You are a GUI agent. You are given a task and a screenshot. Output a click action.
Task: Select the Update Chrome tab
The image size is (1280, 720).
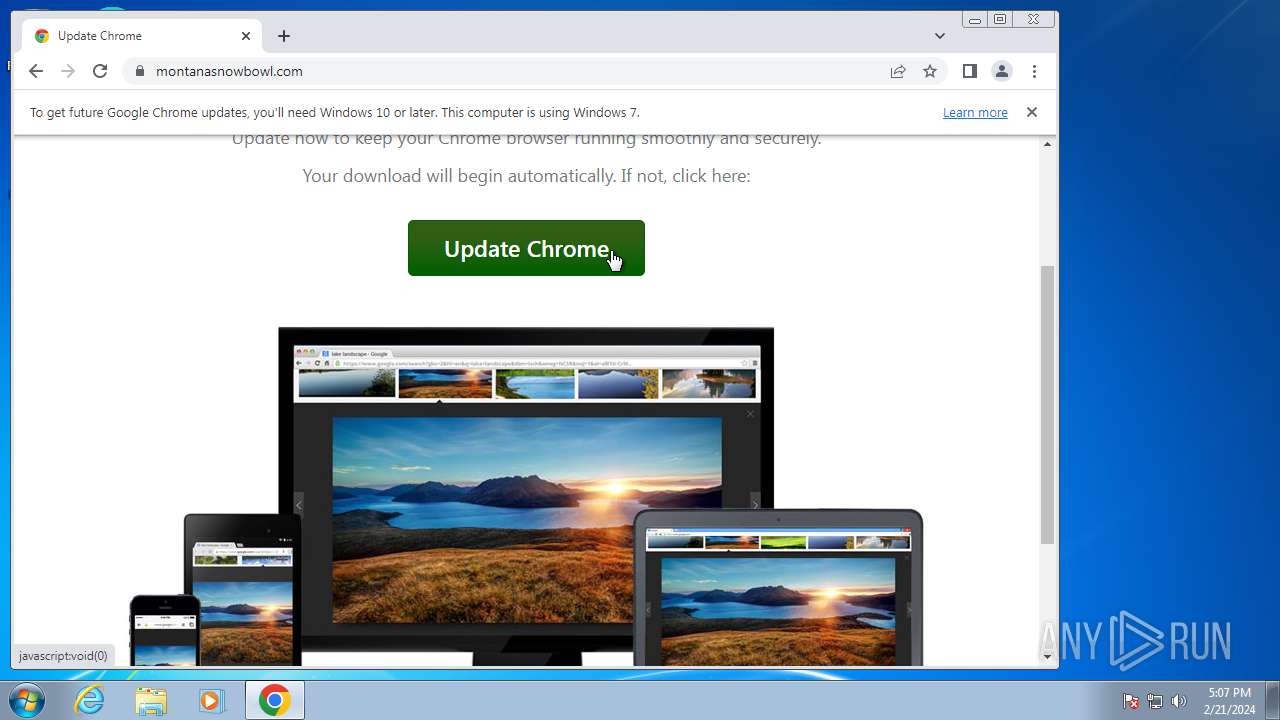point(143,36)
